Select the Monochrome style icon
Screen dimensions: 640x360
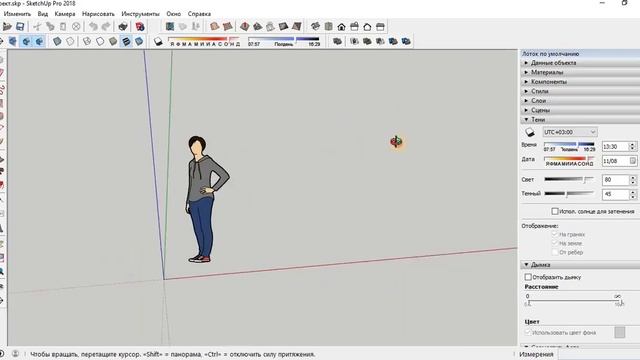tap(139, 41)
